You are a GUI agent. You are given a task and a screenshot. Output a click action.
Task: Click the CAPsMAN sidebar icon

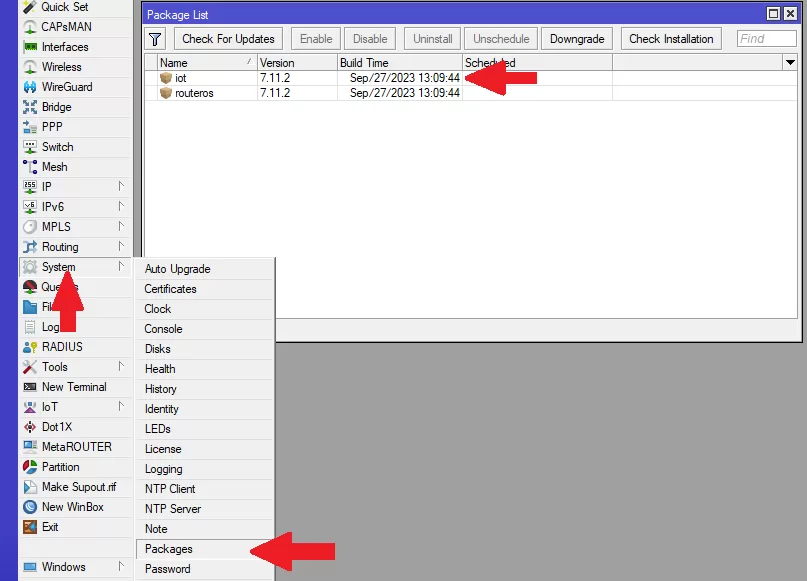pos(30,27)
